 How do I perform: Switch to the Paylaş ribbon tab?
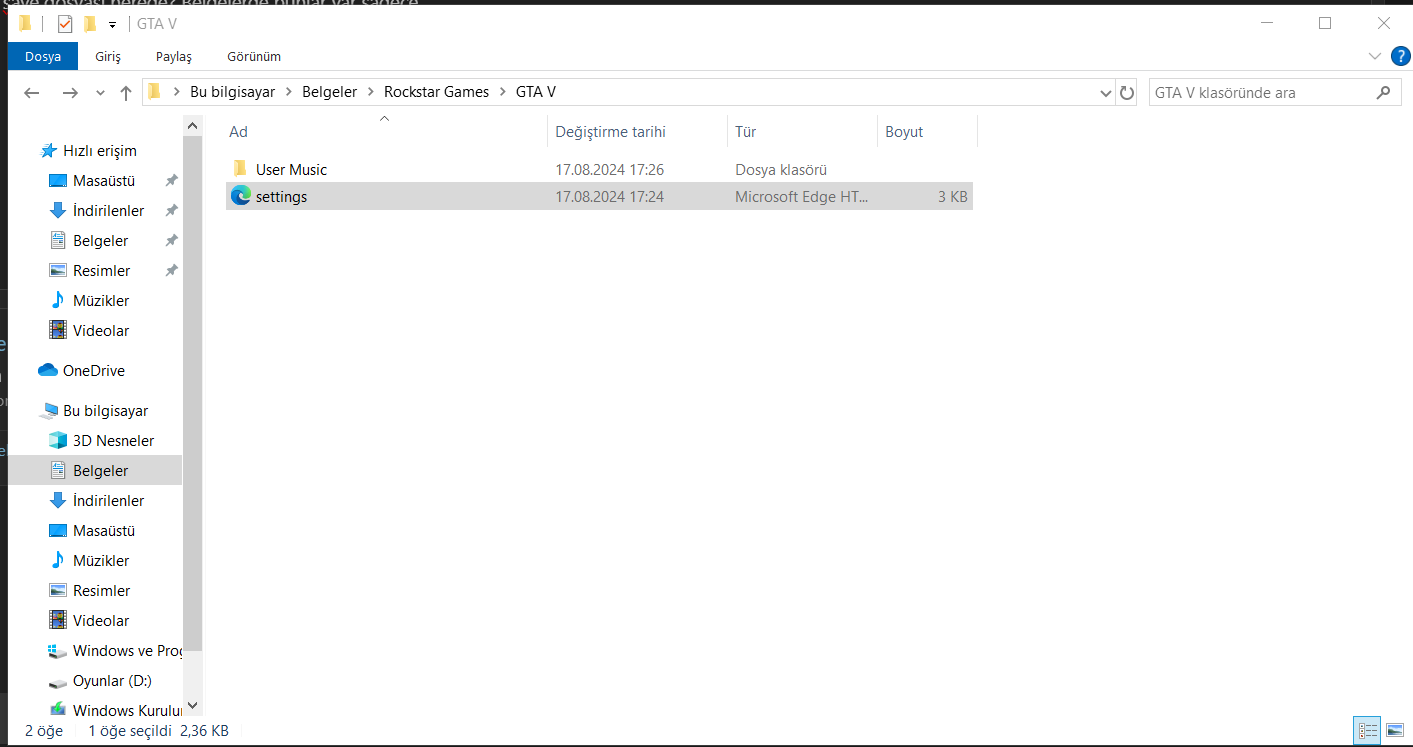pyautogui.click(x=174, y=56)
